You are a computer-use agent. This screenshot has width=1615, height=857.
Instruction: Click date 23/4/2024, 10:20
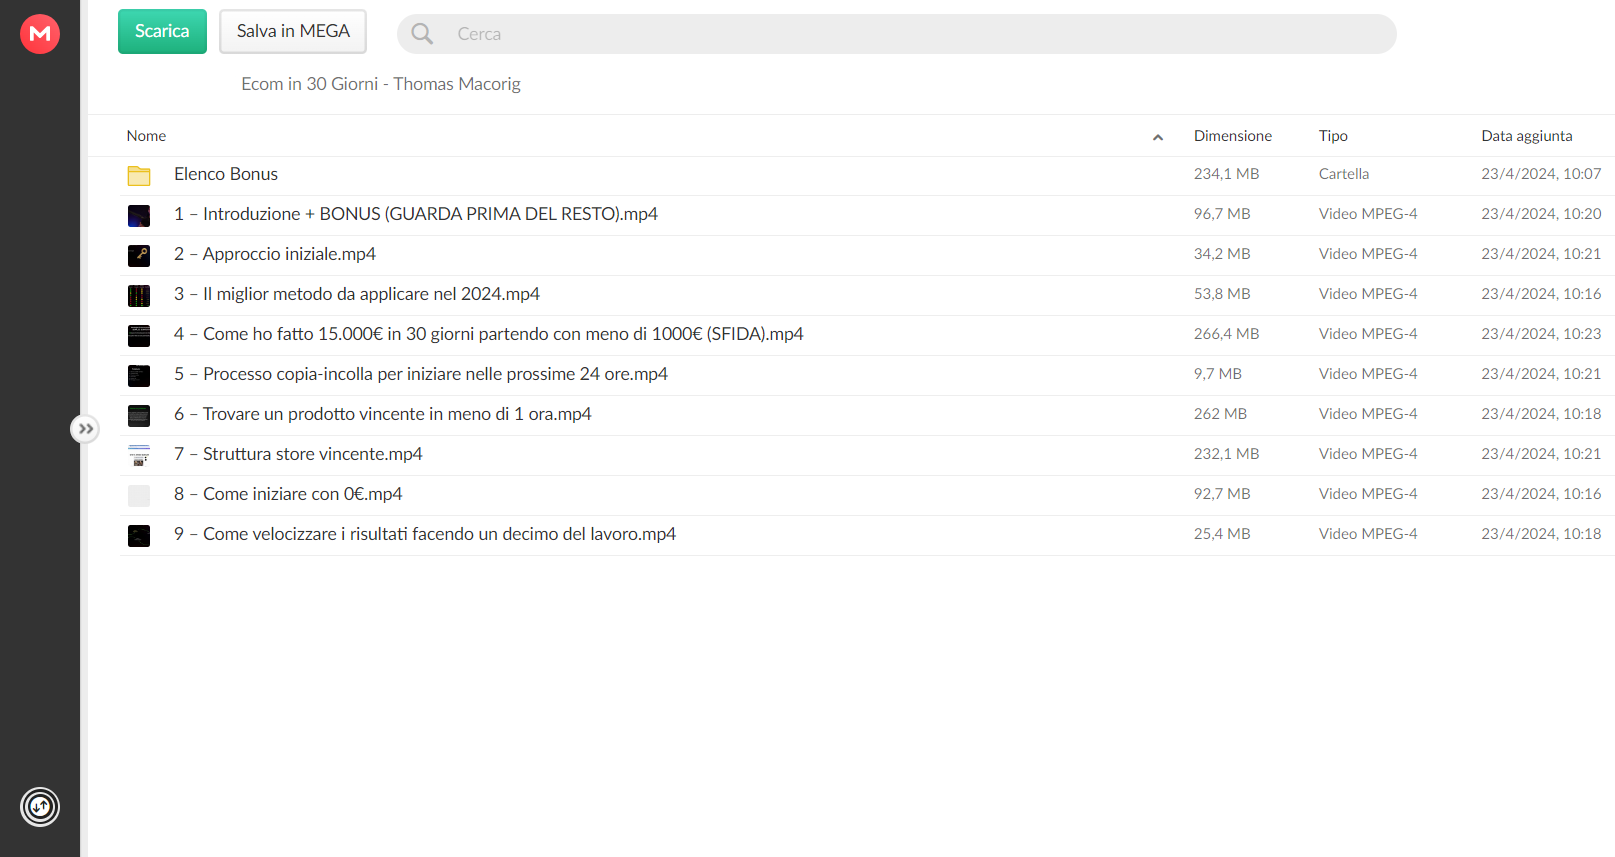pyautogui.click(x=1541, y=214)
